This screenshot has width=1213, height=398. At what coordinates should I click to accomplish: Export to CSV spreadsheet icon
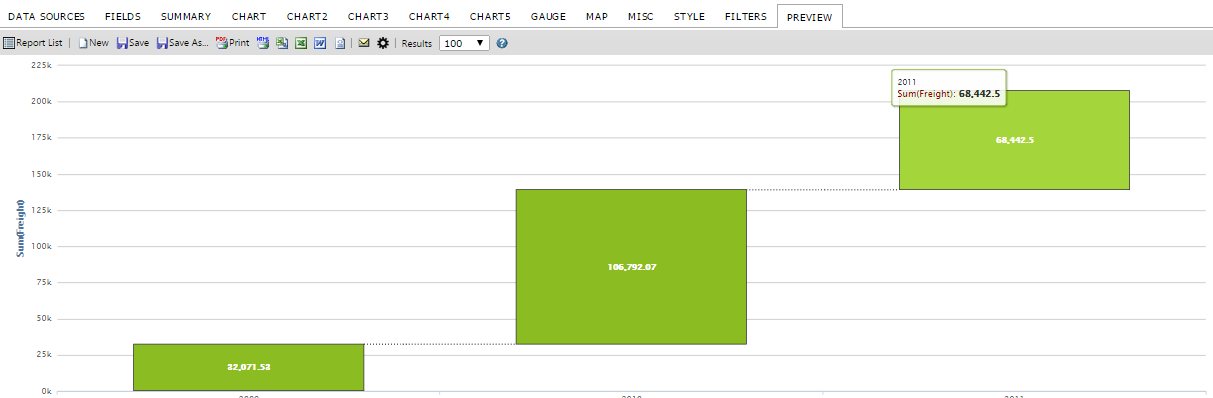(282, 44)
